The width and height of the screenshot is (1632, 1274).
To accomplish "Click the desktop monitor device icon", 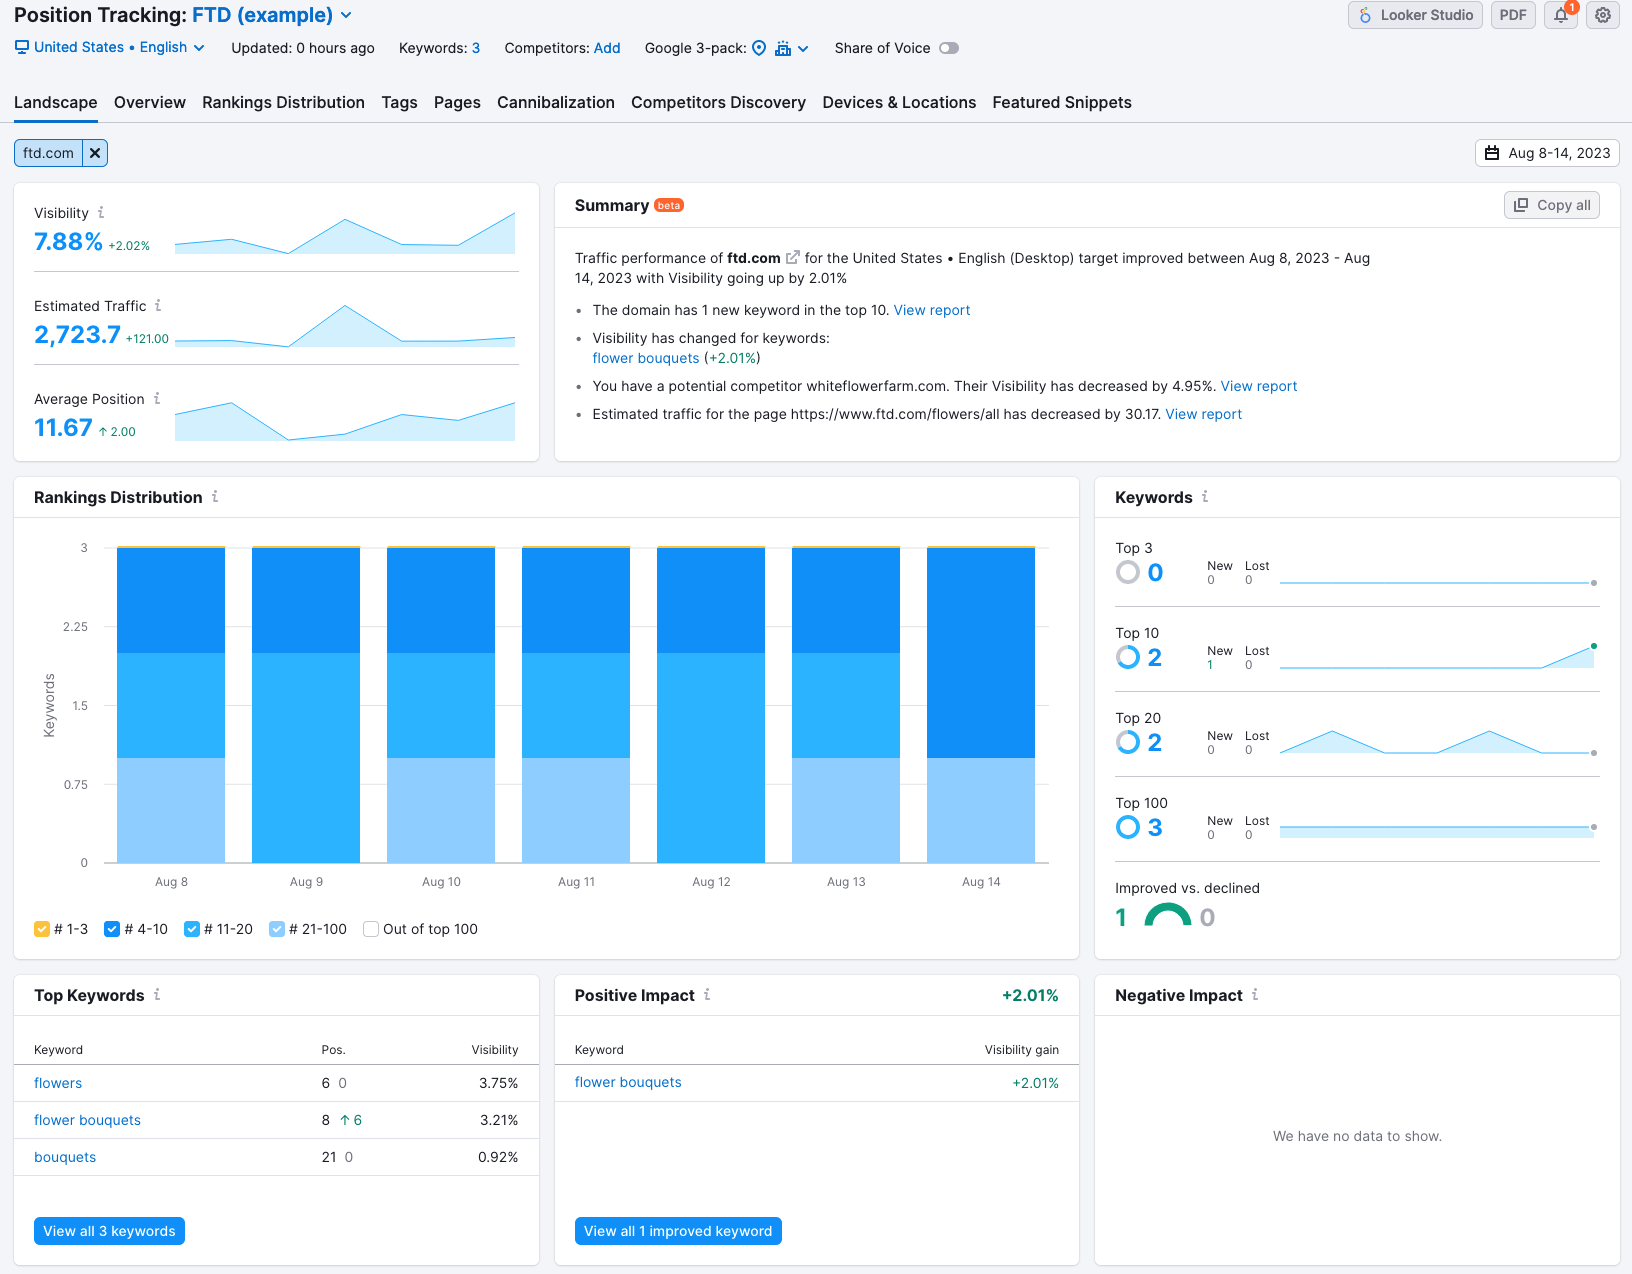I will (x=22, y=47).
